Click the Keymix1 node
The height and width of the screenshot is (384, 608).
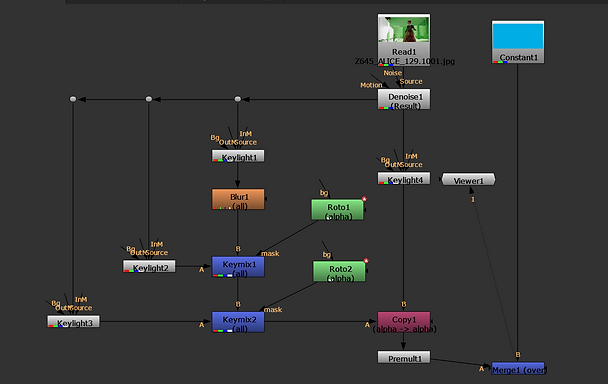tap(238, 267)
